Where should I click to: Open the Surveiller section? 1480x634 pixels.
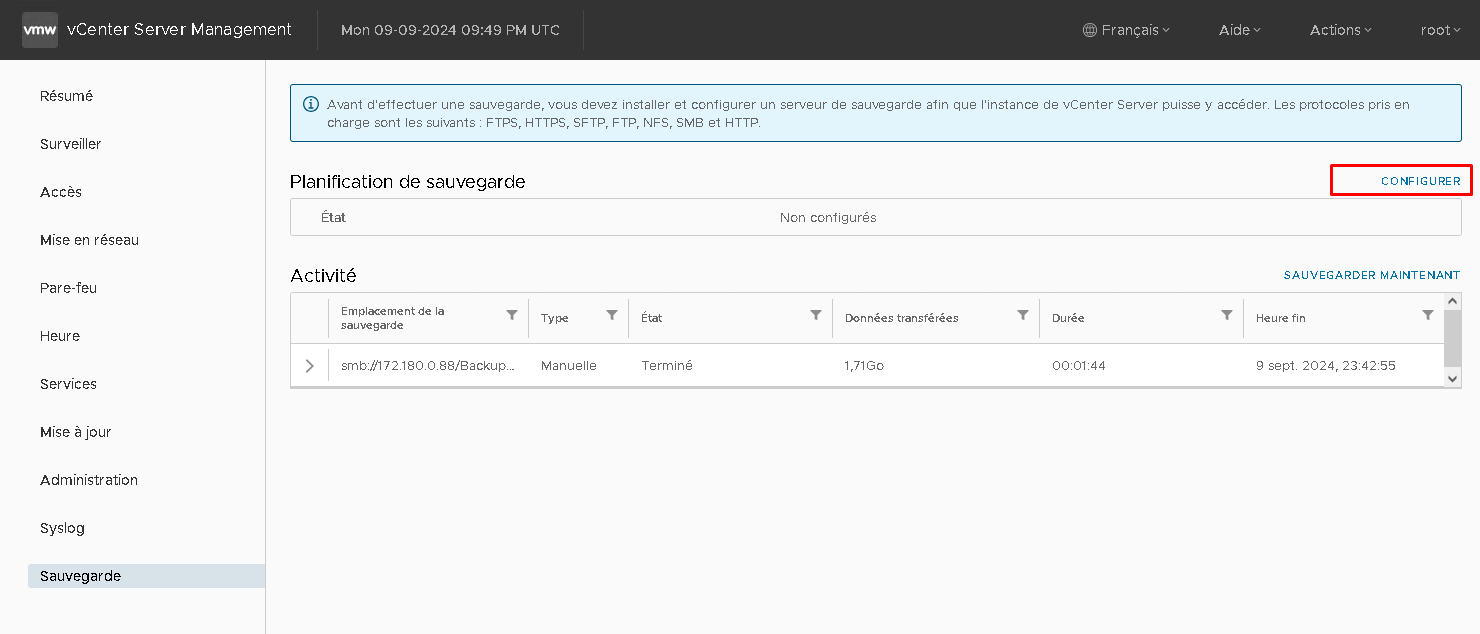(70, 144)
